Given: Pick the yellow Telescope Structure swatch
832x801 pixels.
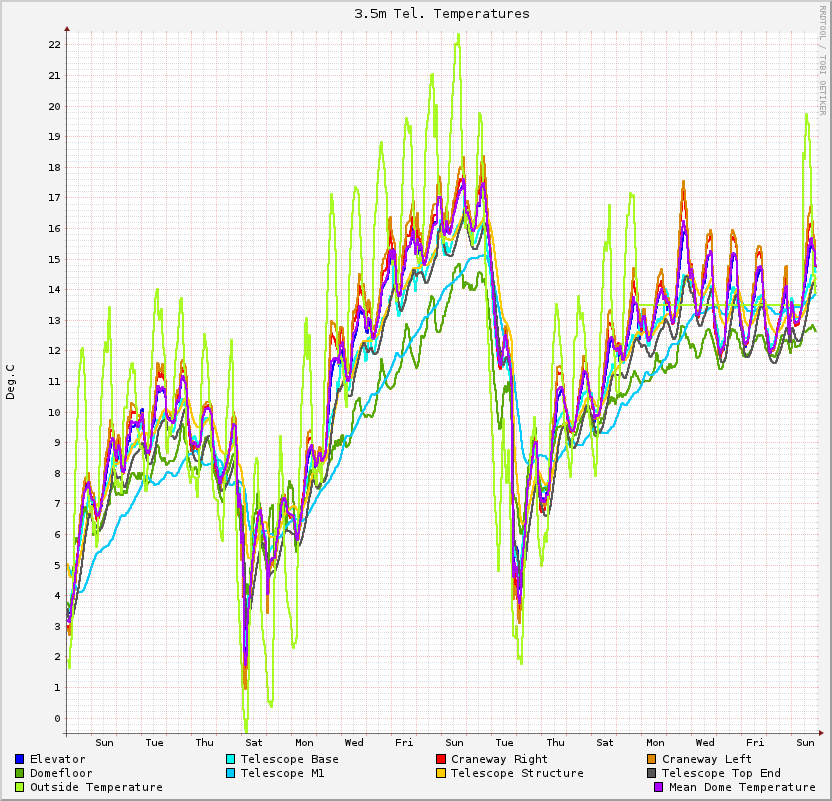Looking at the screenshot, I should point(441,773).
